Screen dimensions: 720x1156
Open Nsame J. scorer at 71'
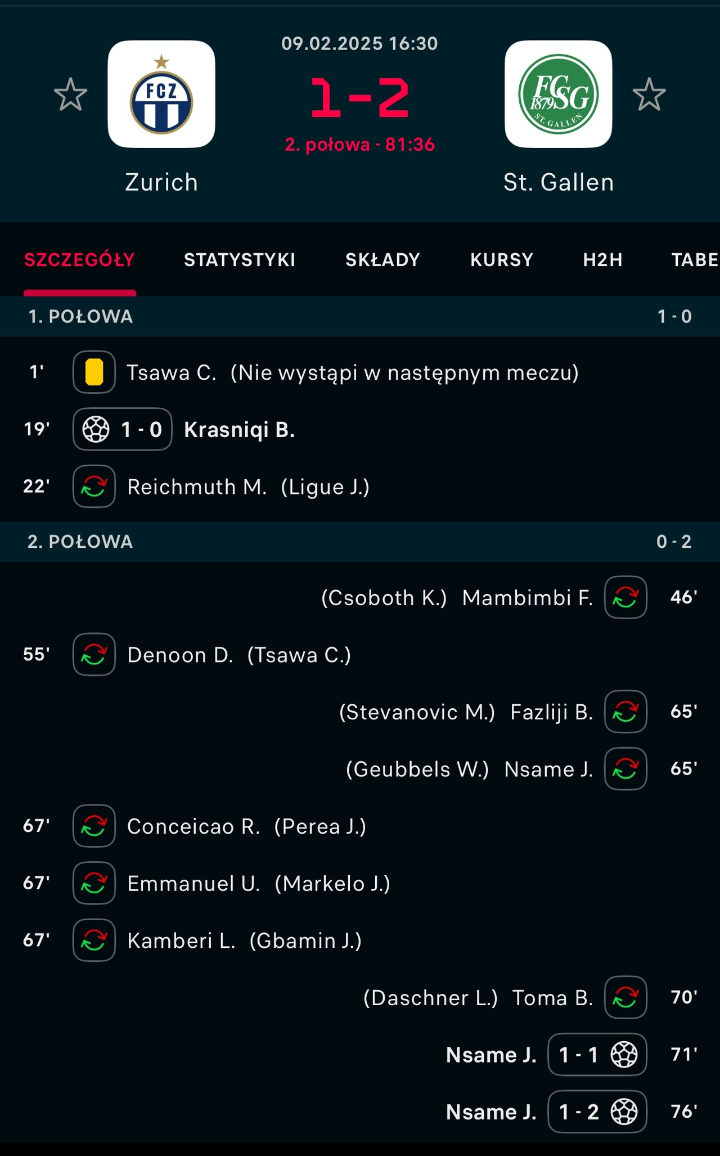[491, 1055]
